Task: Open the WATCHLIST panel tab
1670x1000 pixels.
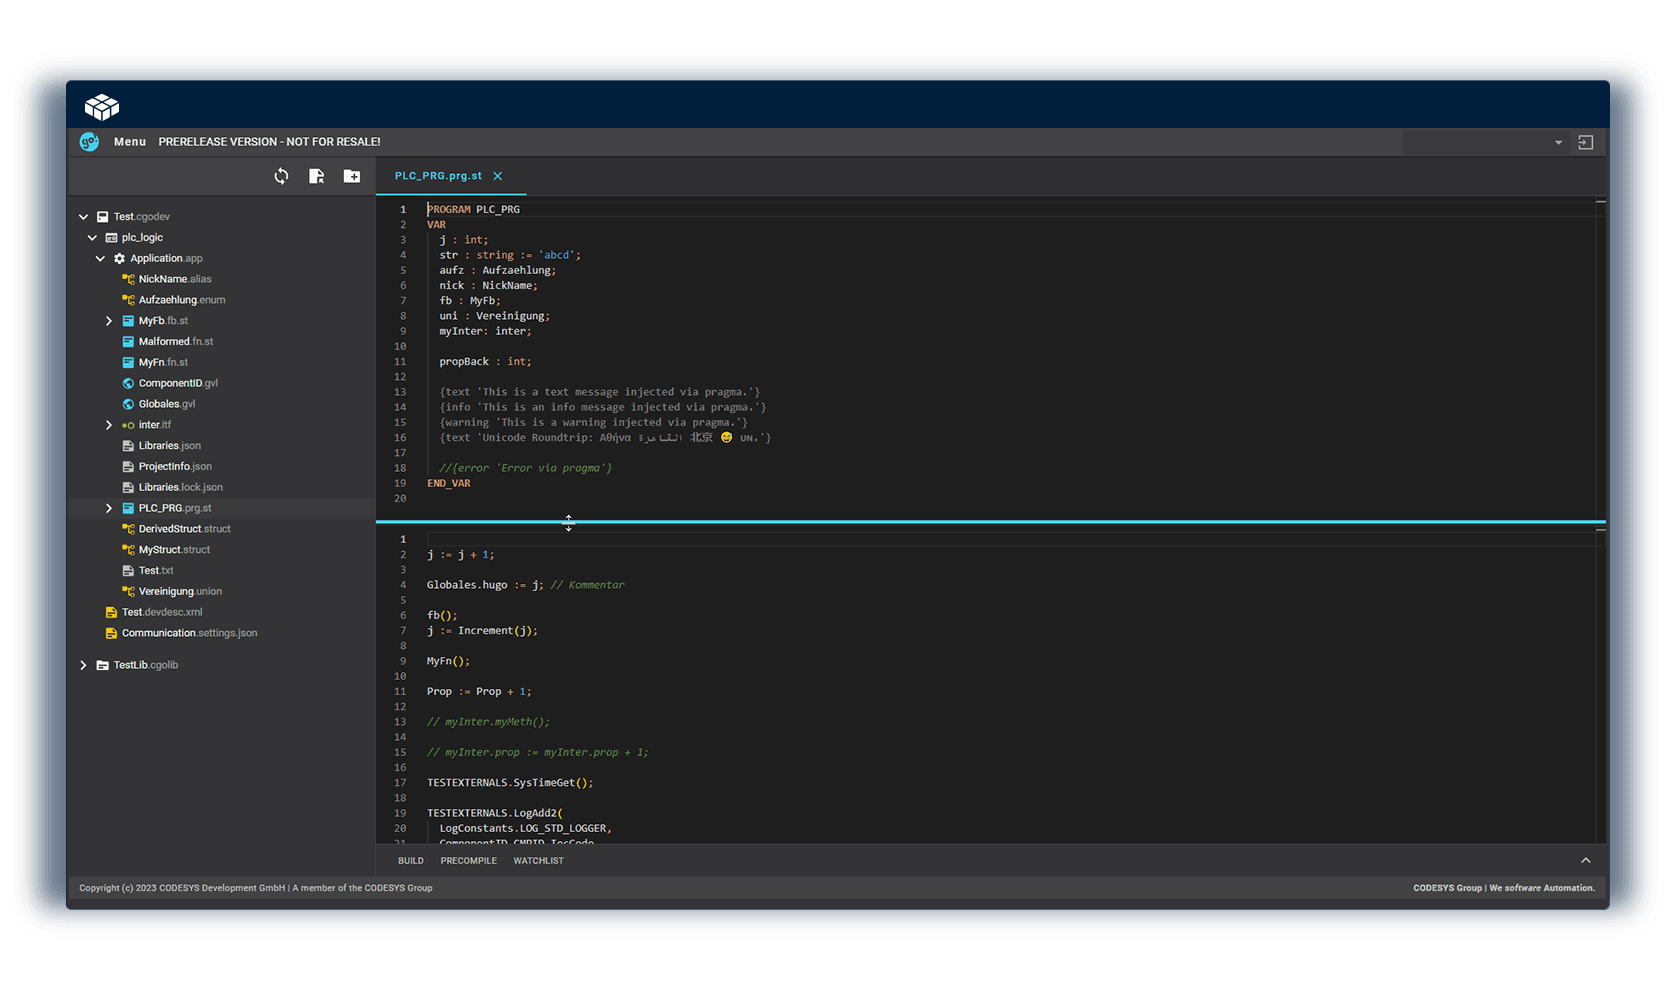Action: point(538,860)
